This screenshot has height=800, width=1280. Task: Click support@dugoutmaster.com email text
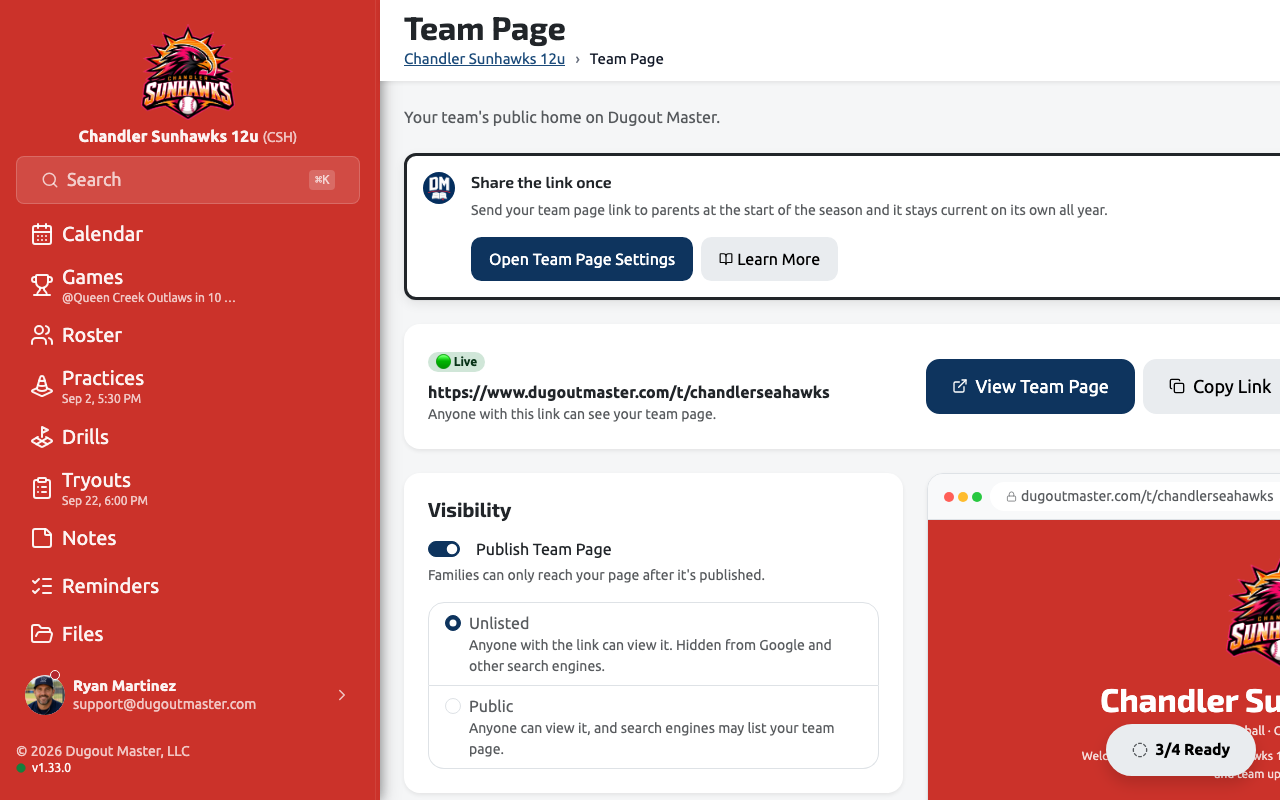point(164,704)
